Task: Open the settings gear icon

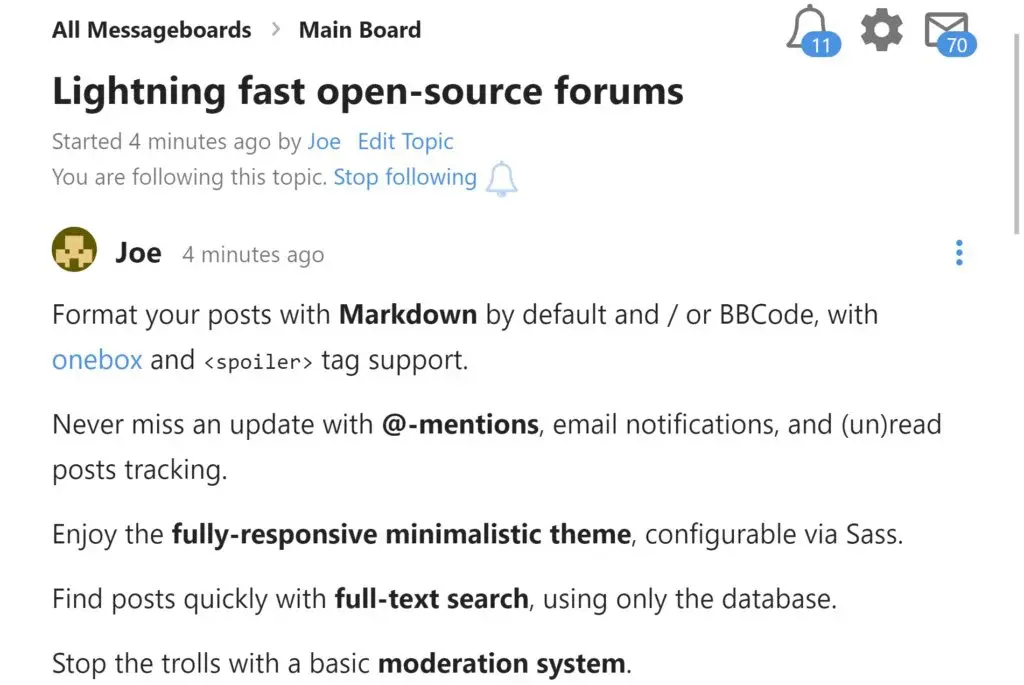Action: coord(882,29)
